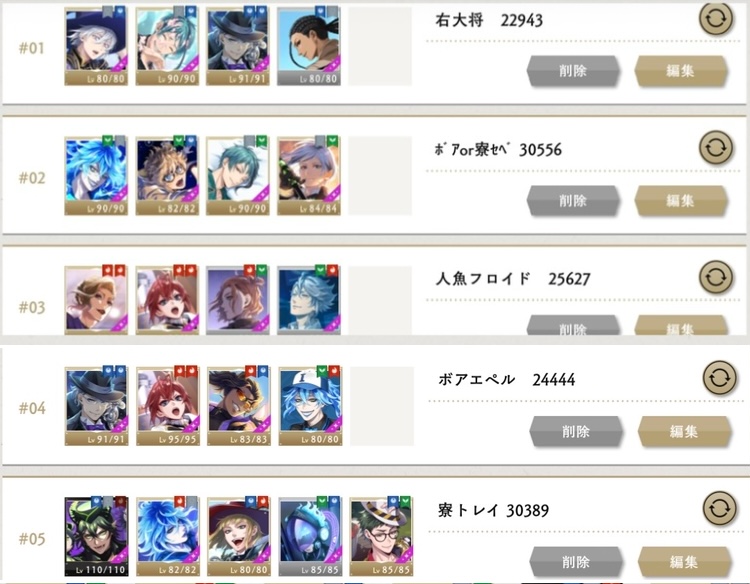Edit deck #01 with 編集 button
This screenshot has height=584, width=750.
[x=681, y=71]
